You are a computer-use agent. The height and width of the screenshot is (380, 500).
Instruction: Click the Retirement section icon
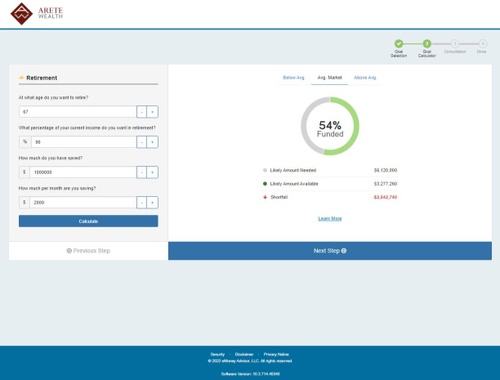click(x=21, y=78)
